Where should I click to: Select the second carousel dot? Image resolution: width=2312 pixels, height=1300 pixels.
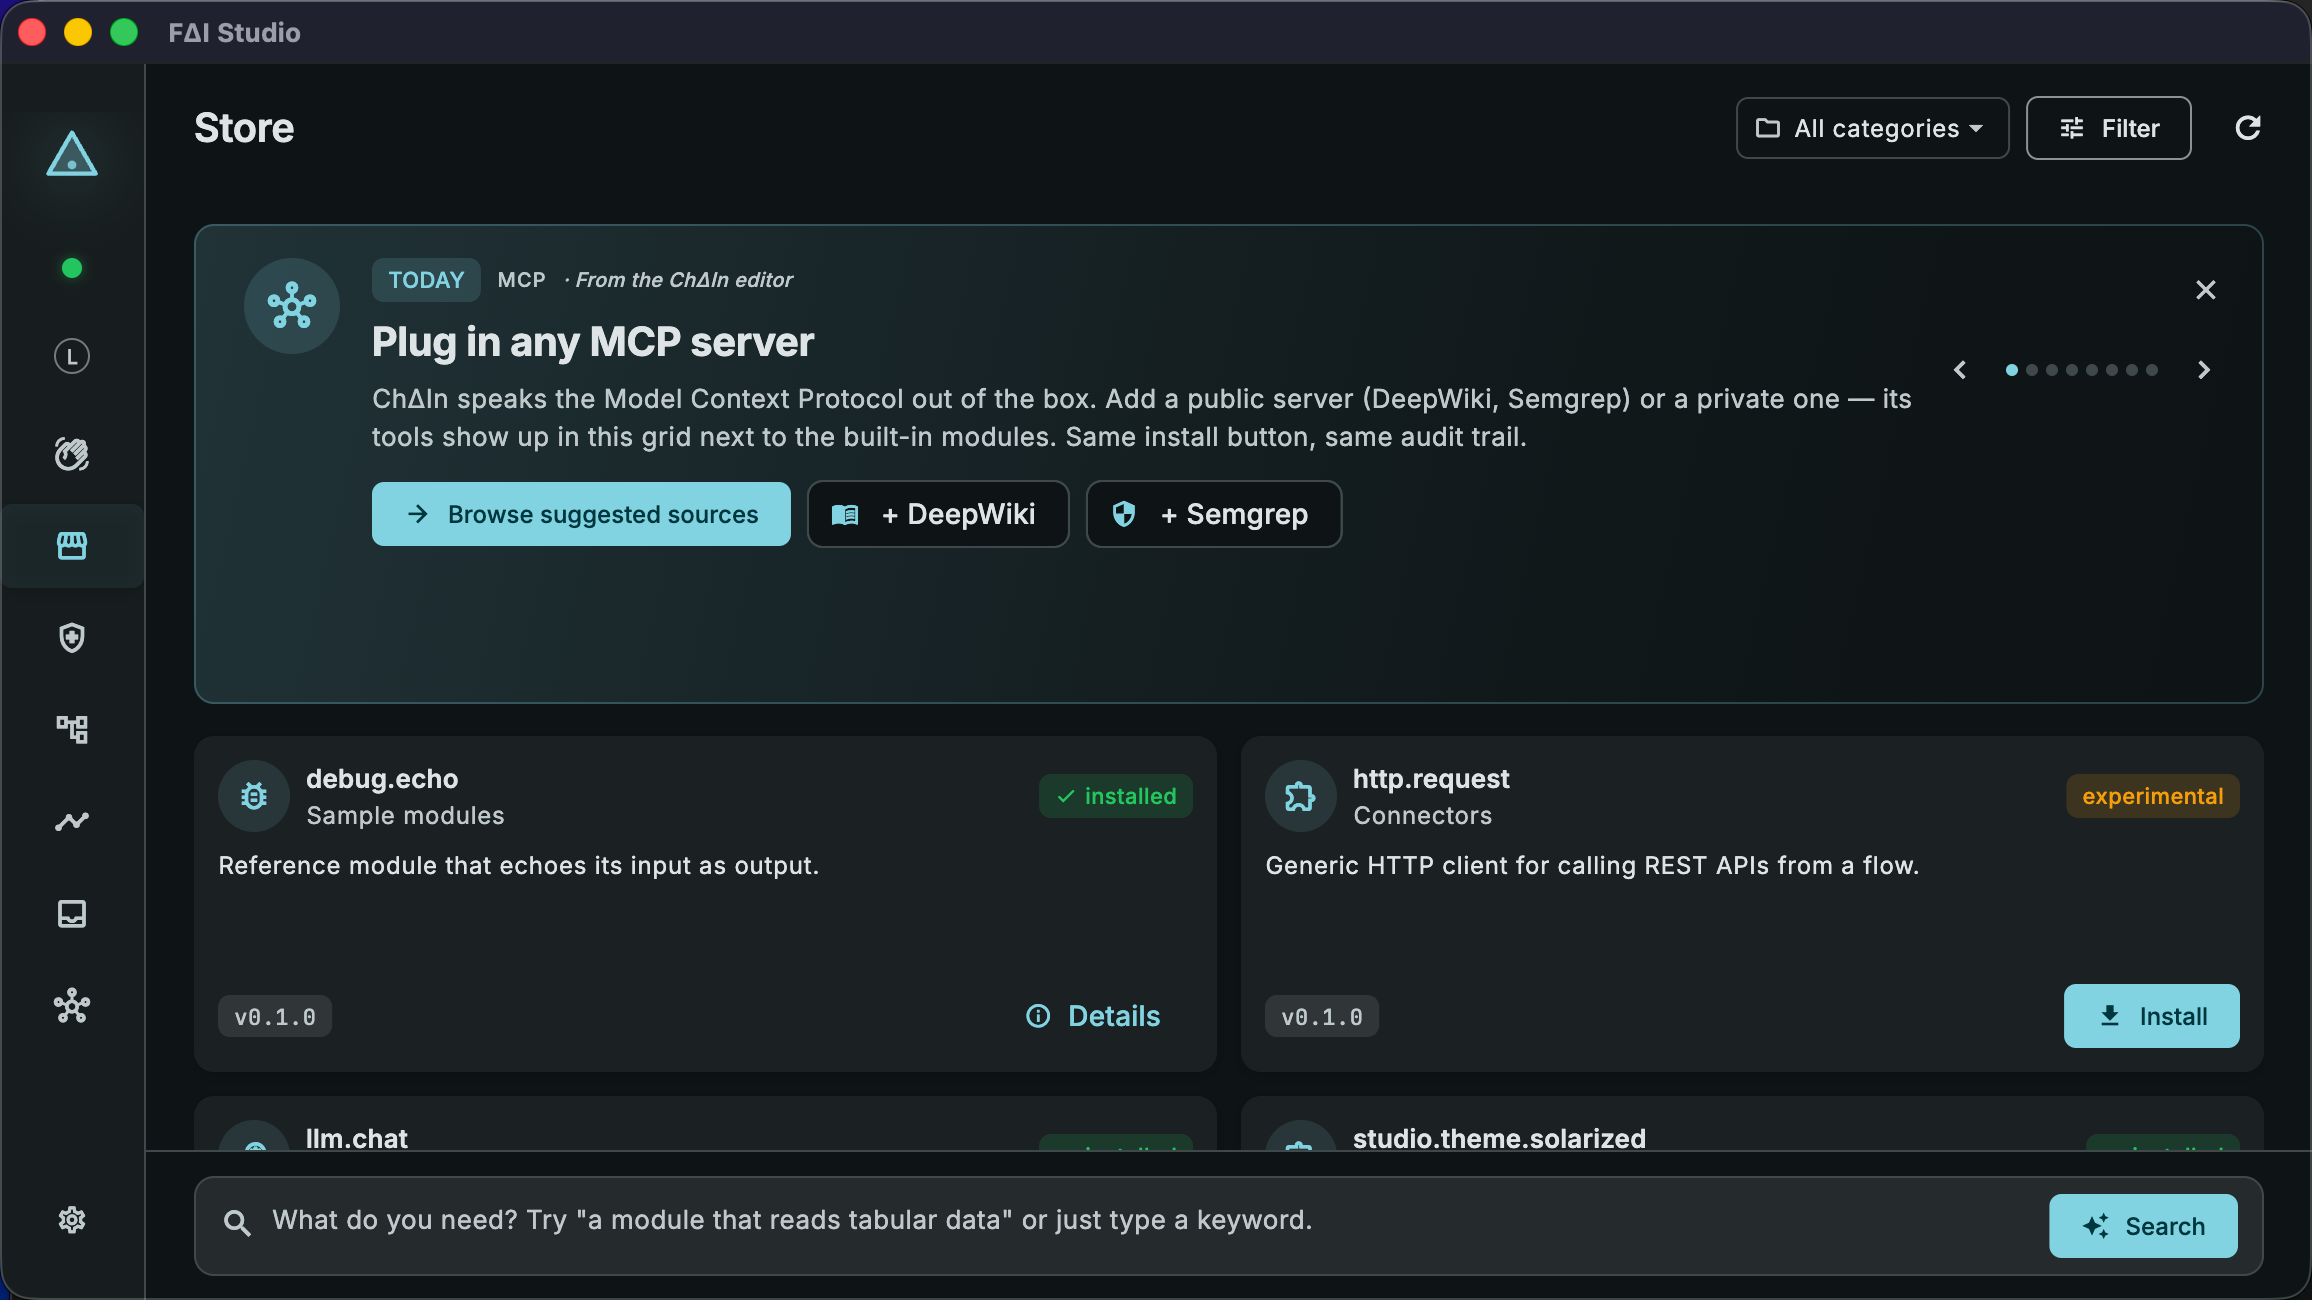click(x=2032, y=370)
